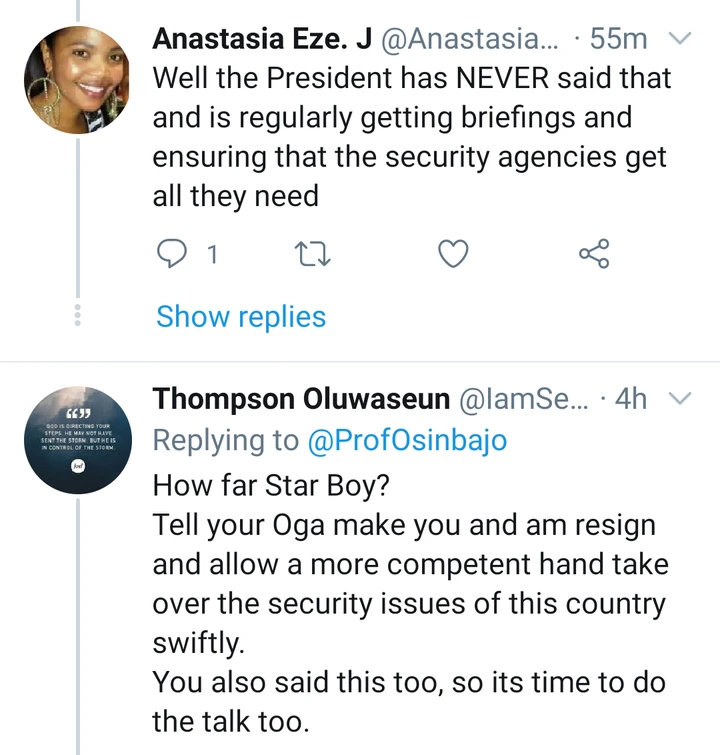The width and height of the screenshot is (720, 755).
Task: View Anastasia Eze's profile photo
Action: 77,80
